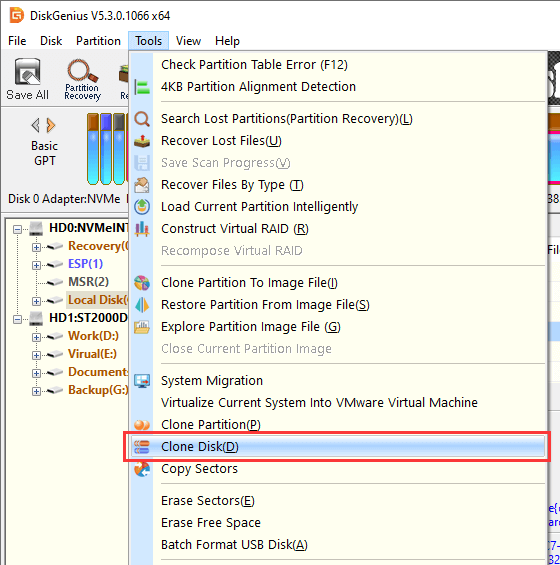Click the Save All toolbar icon

click(x=27, y=79)
